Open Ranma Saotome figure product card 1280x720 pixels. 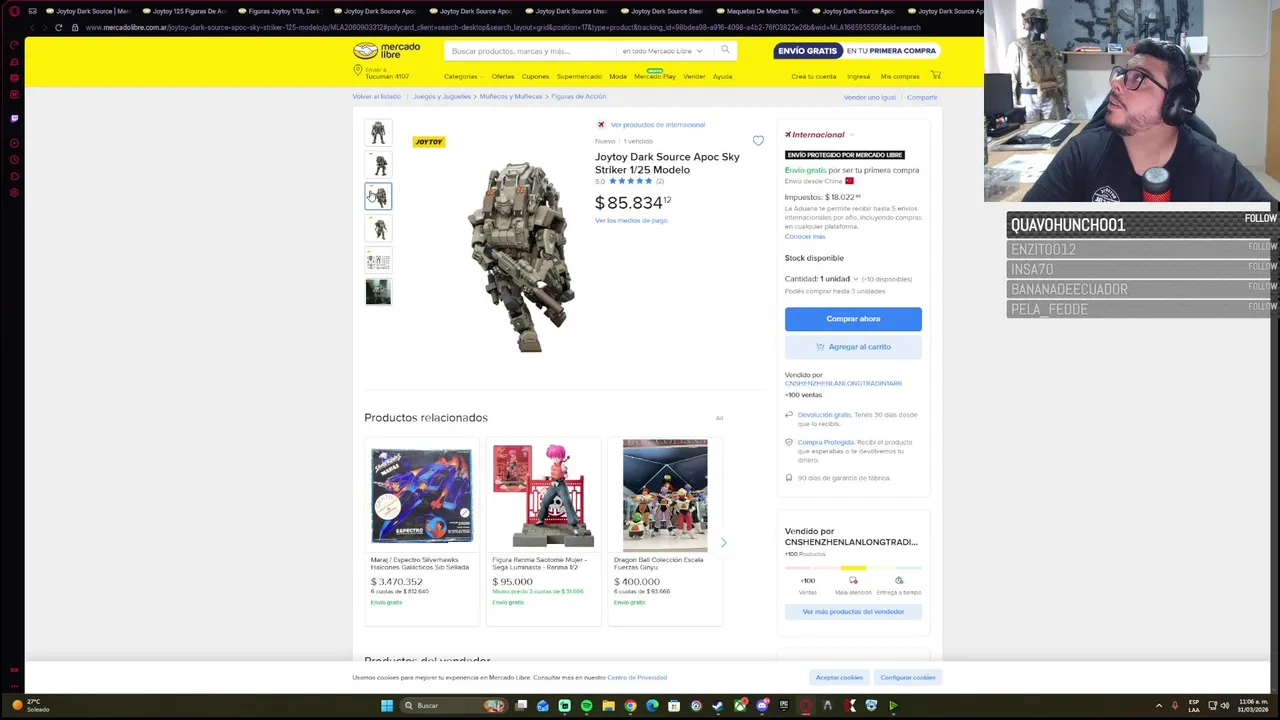(x=543, y=531)
